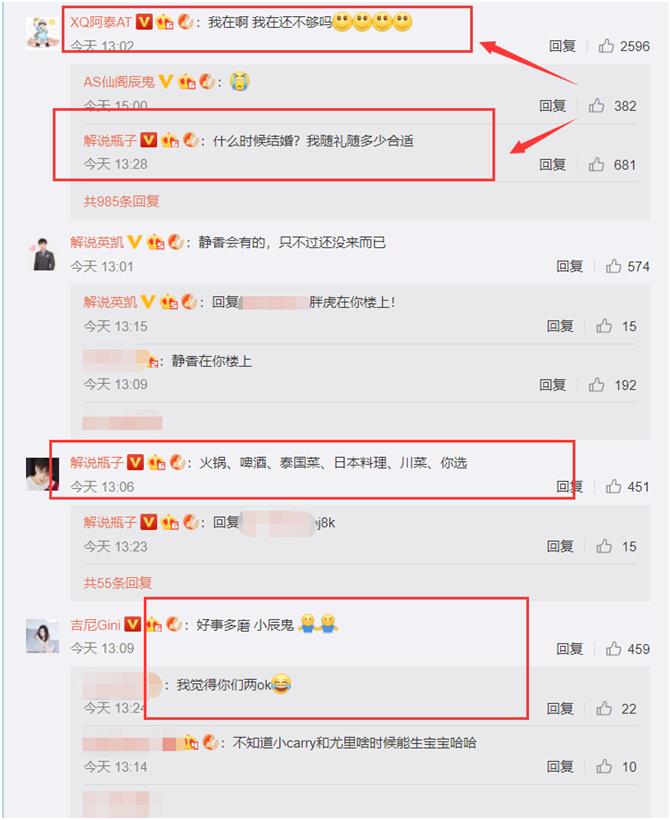Like the comment showing 382 likes

point(597,106)
